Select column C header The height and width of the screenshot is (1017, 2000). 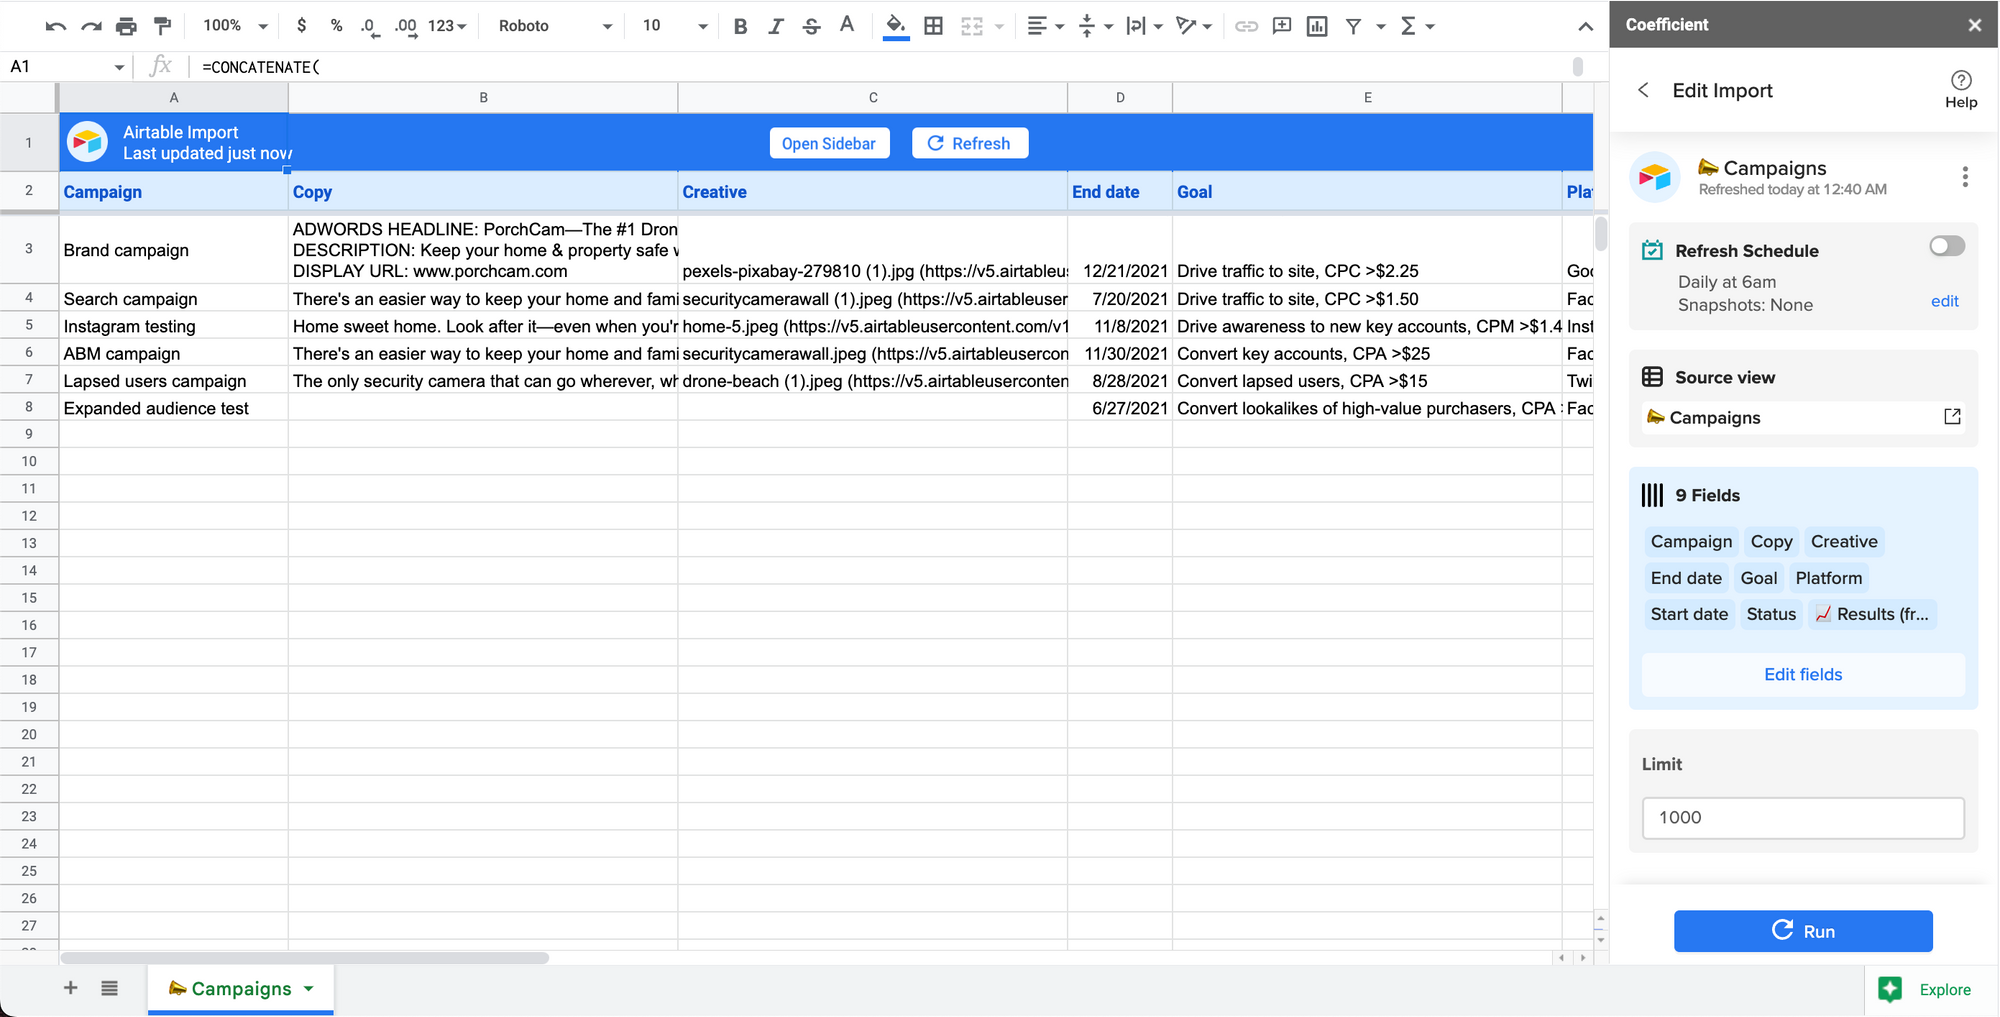click(x=873, y=97)
